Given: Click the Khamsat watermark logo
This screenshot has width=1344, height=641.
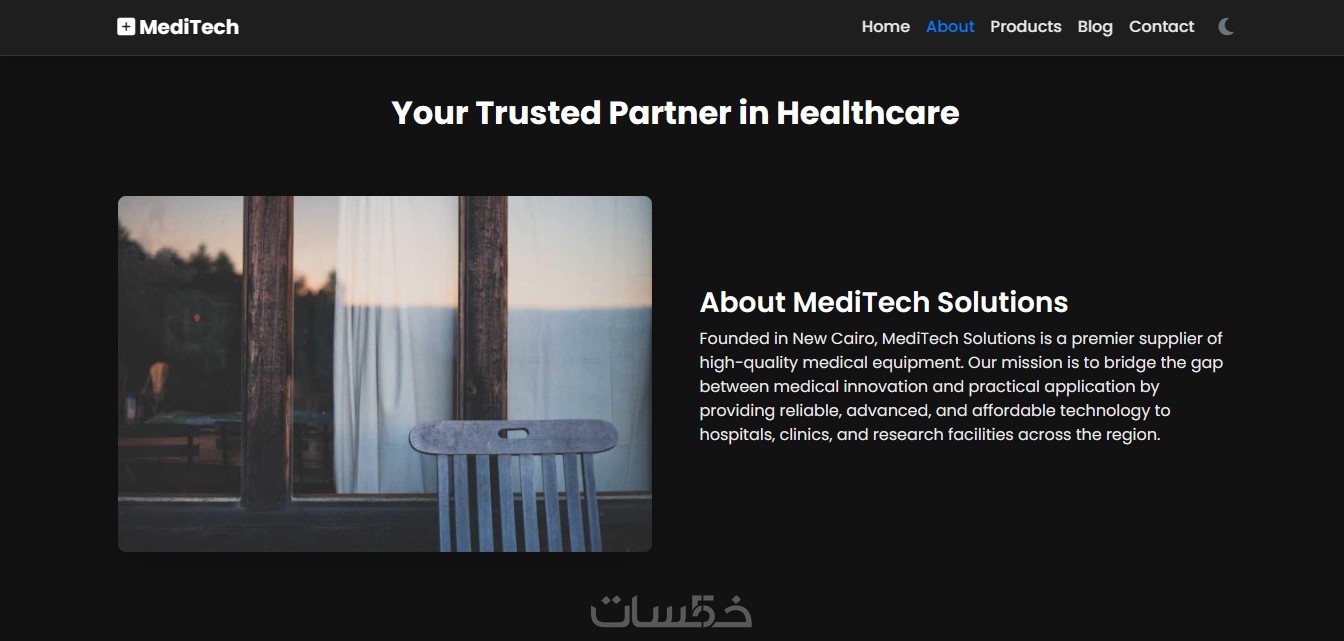Looking at the screenshot, I should click(x=672, y=611).
